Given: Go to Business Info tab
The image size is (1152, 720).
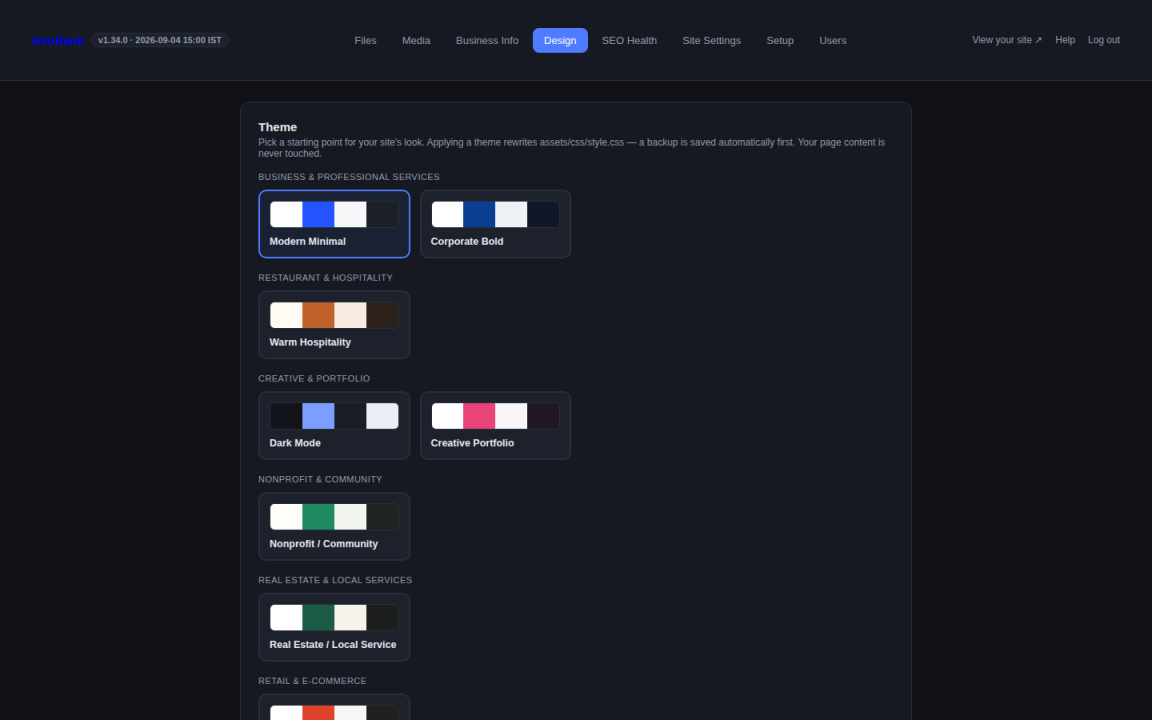Looking at the screenshot, I should coord(487,40).
